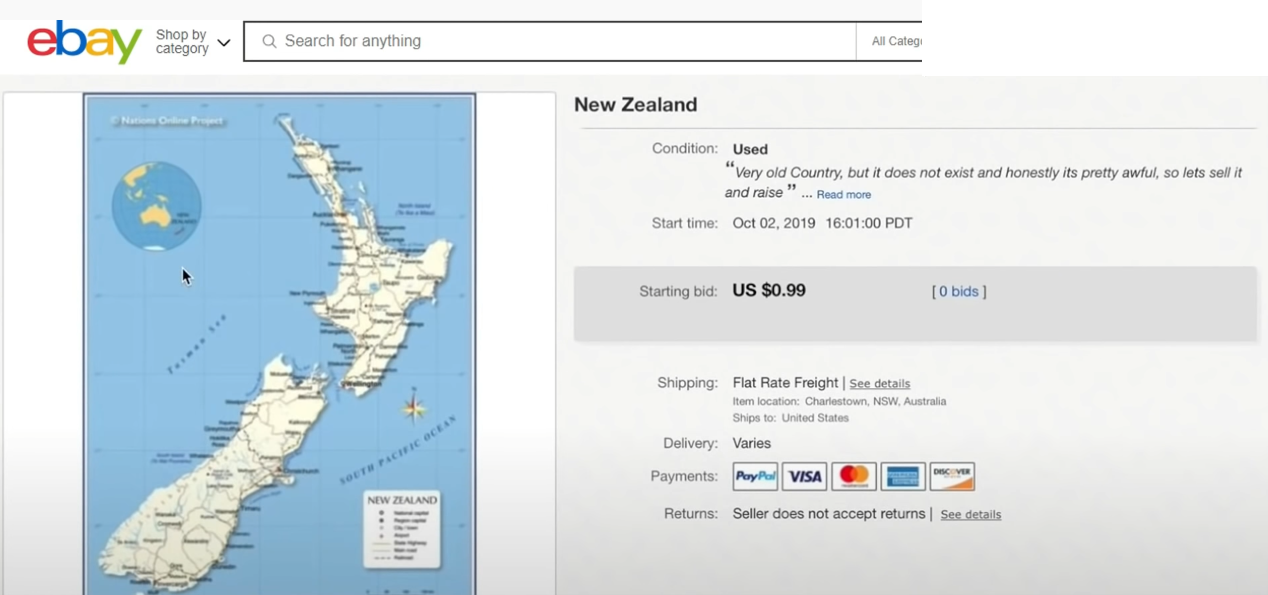Click the globe inset on the map
The height and width of the screenshot is (595, 1268).
pos(156,207)
